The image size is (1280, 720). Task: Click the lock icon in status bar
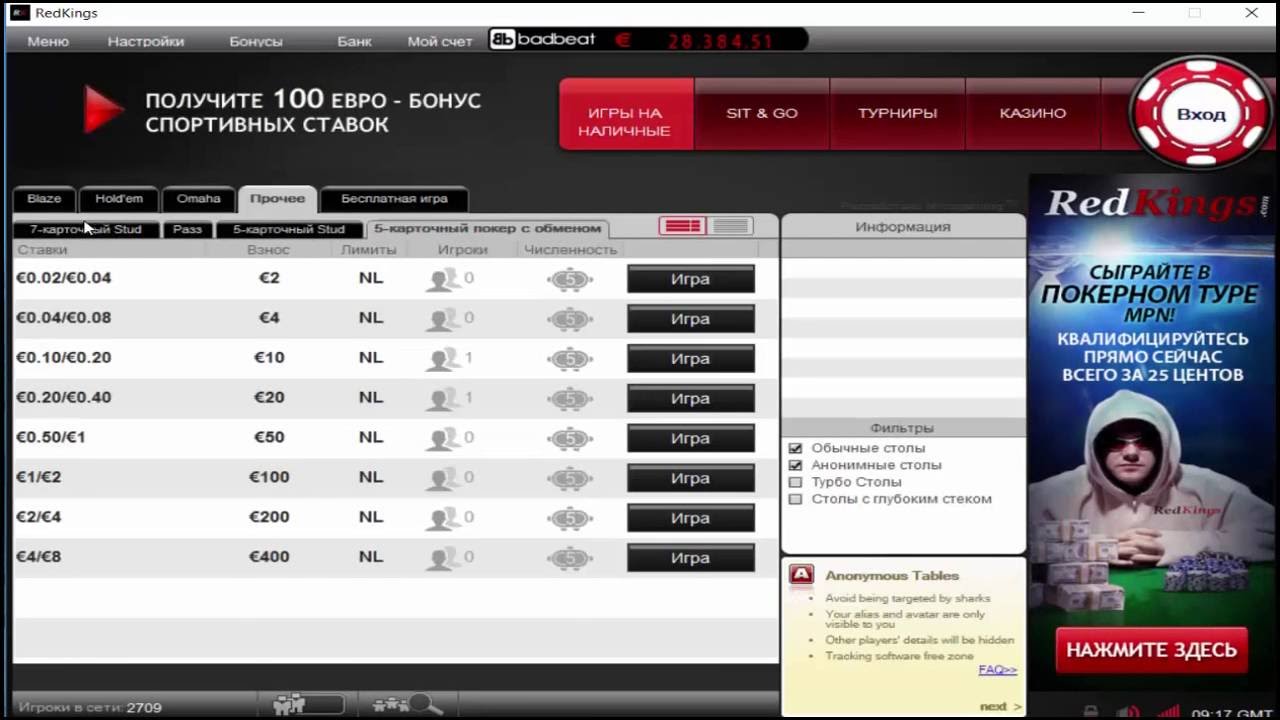(x=1091, y=712)
